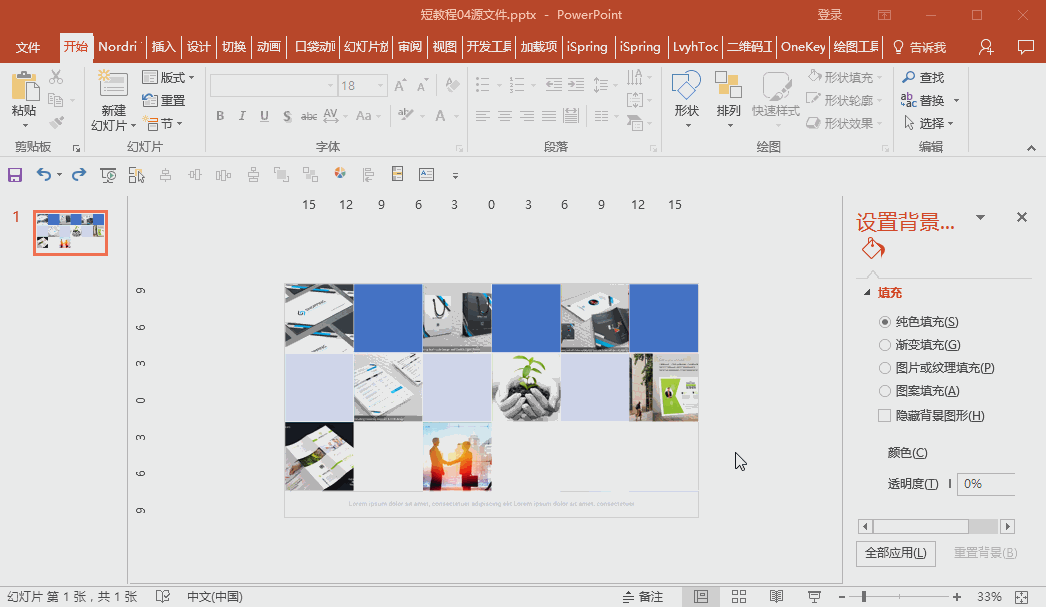1046x607 pixels.
Task: Click the Fill paint bucket icon in background pane
Action: [x=873, y=249]
